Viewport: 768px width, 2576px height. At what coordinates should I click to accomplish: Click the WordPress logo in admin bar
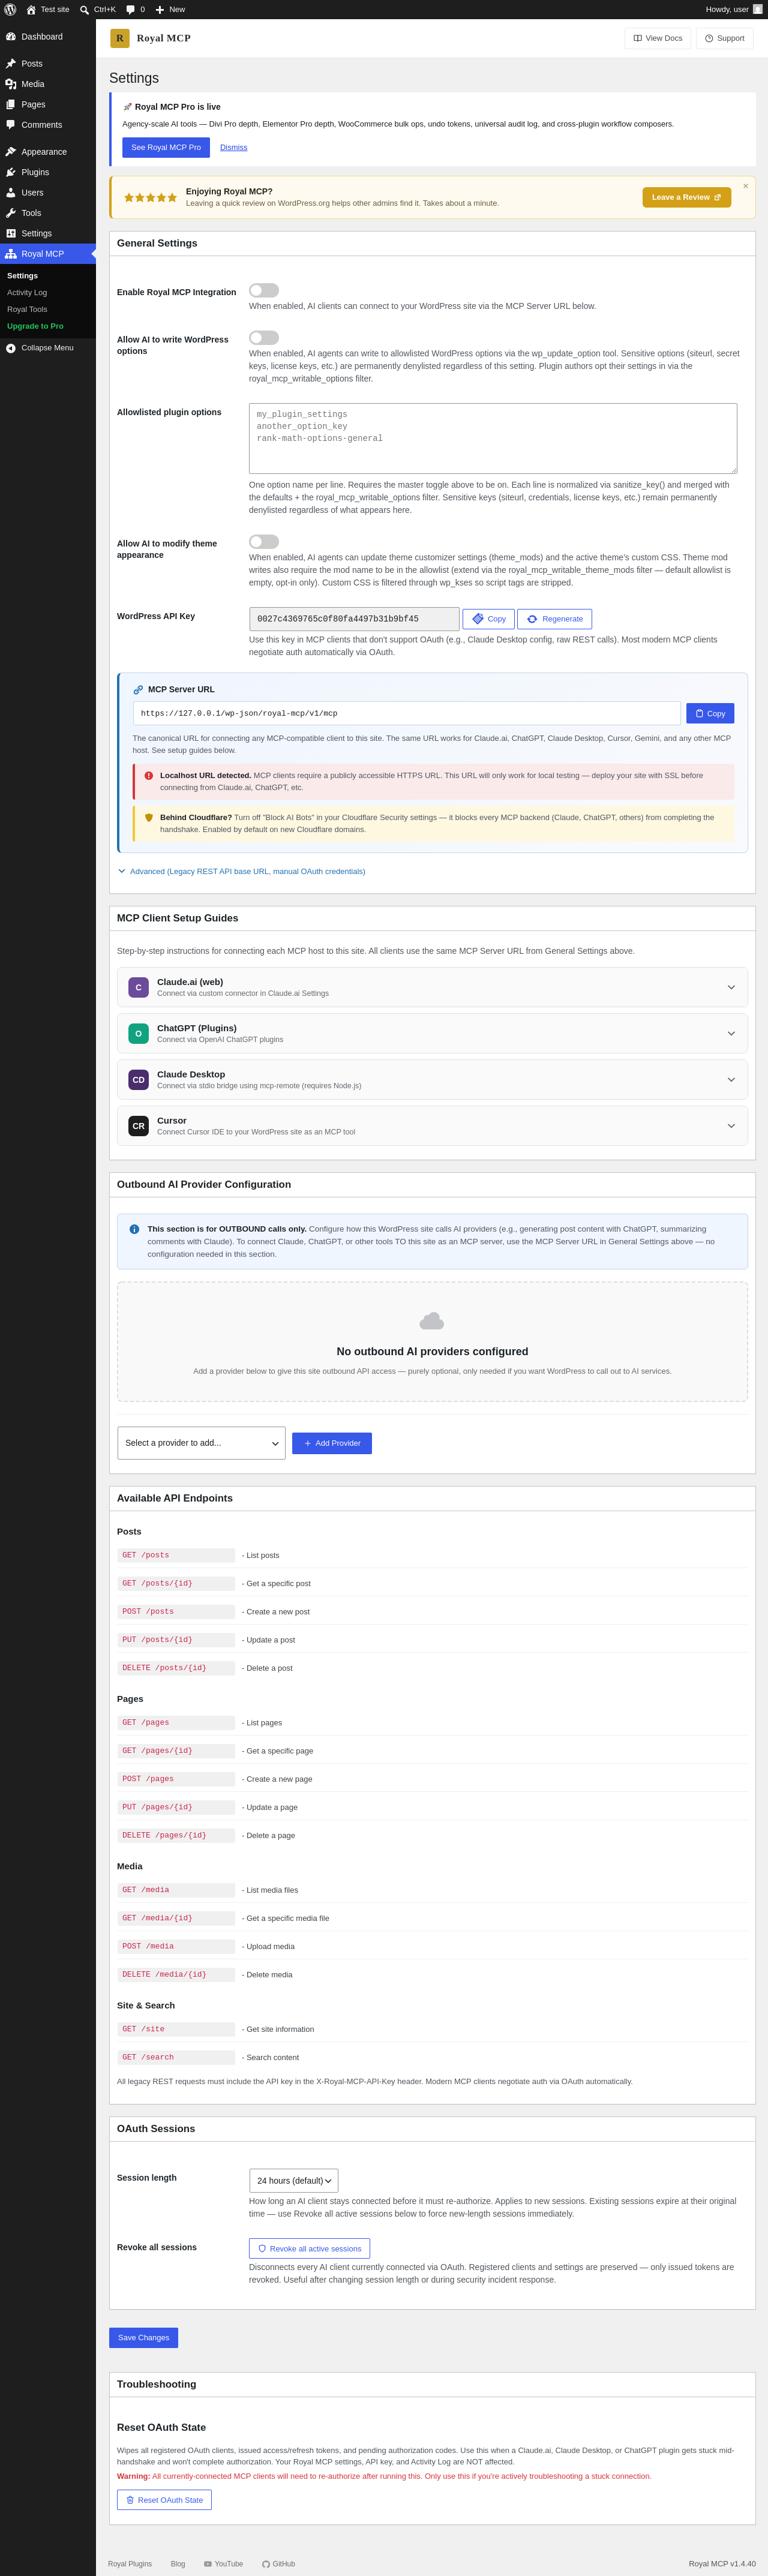10,9
